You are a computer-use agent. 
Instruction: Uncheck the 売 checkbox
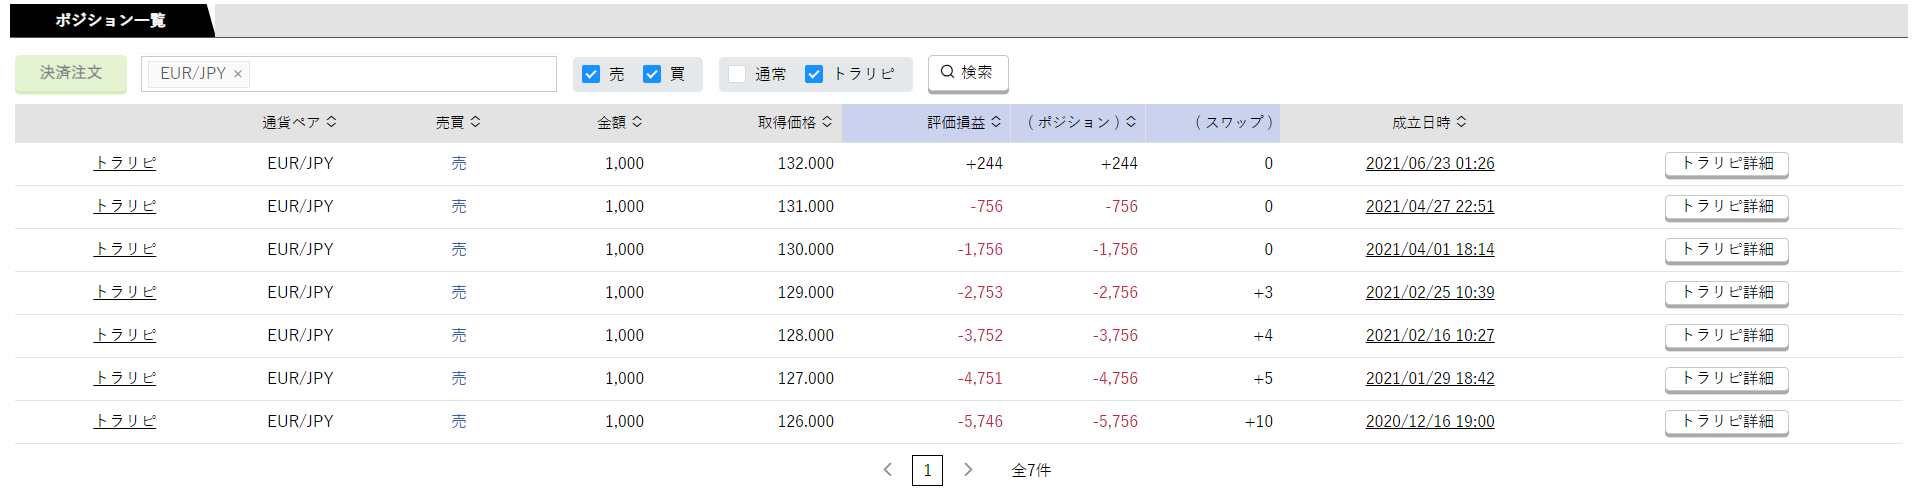coord(591,74)
